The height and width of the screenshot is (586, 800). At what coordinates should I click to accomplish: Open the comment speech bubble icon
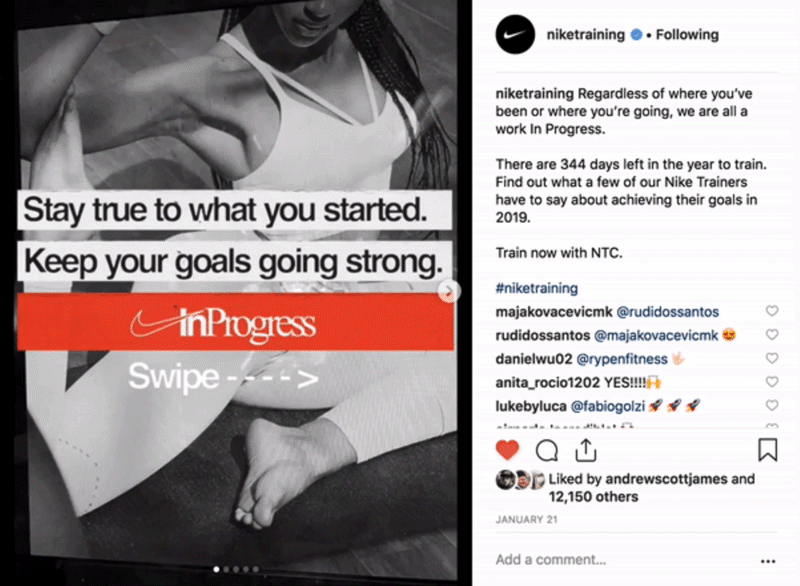[546, 450]
